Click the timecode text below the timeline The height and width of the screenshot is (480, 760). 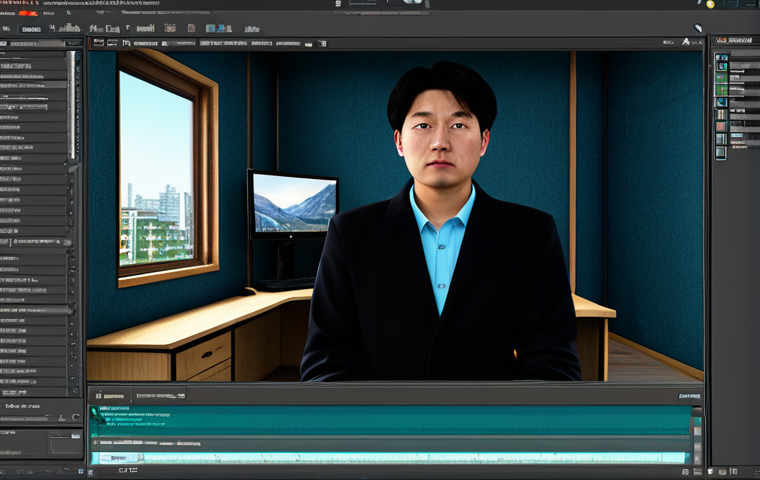coord(128,470)
